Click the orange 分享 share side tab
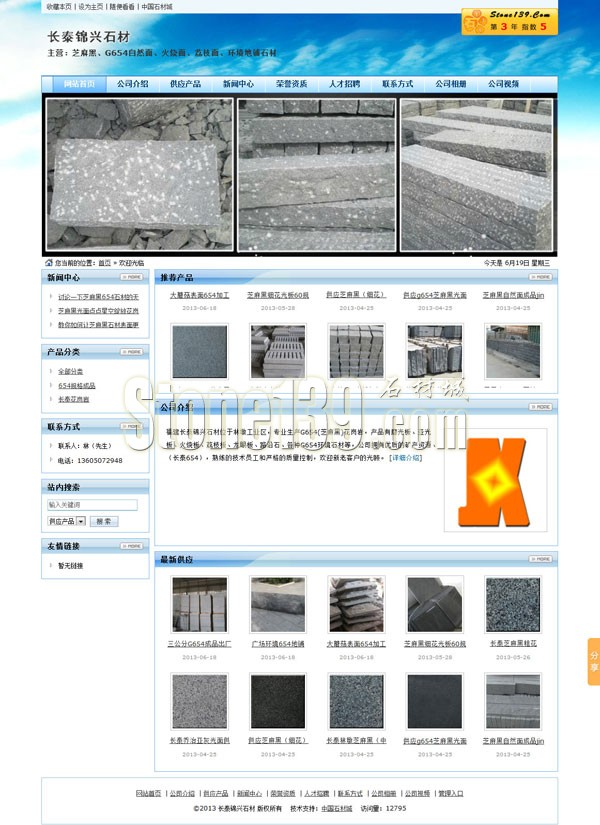Screen dimensions: 600x825 593,661
